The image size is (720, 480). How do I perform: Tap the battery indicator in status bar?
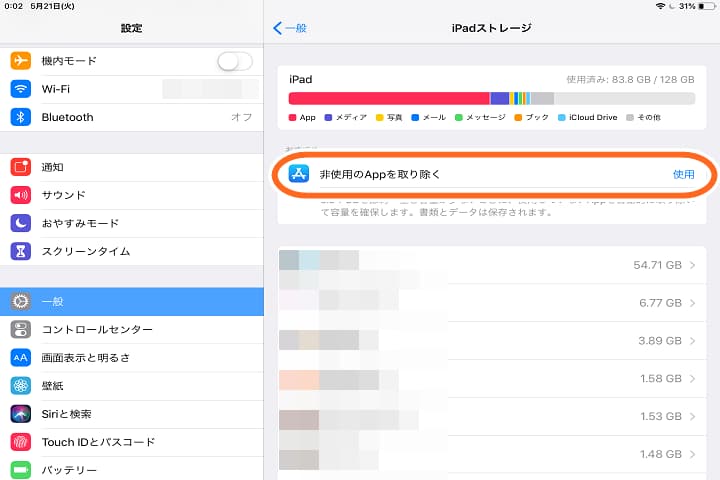706,6
